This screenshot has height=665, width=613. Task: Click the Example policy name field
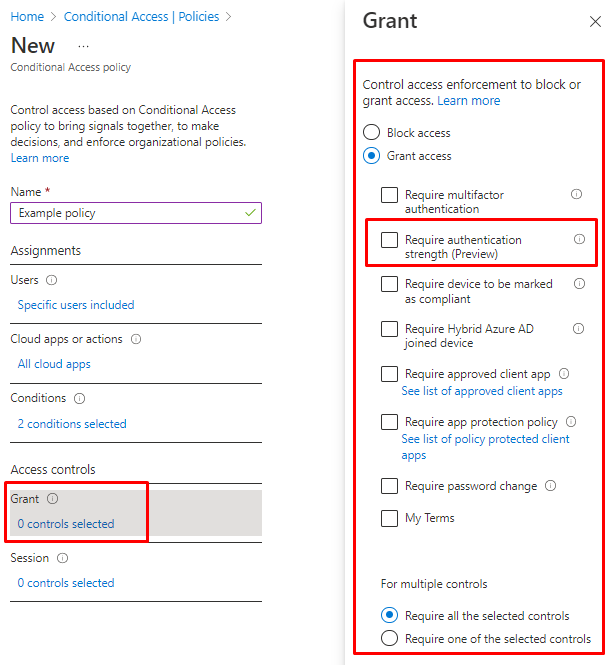pos(130,213)
